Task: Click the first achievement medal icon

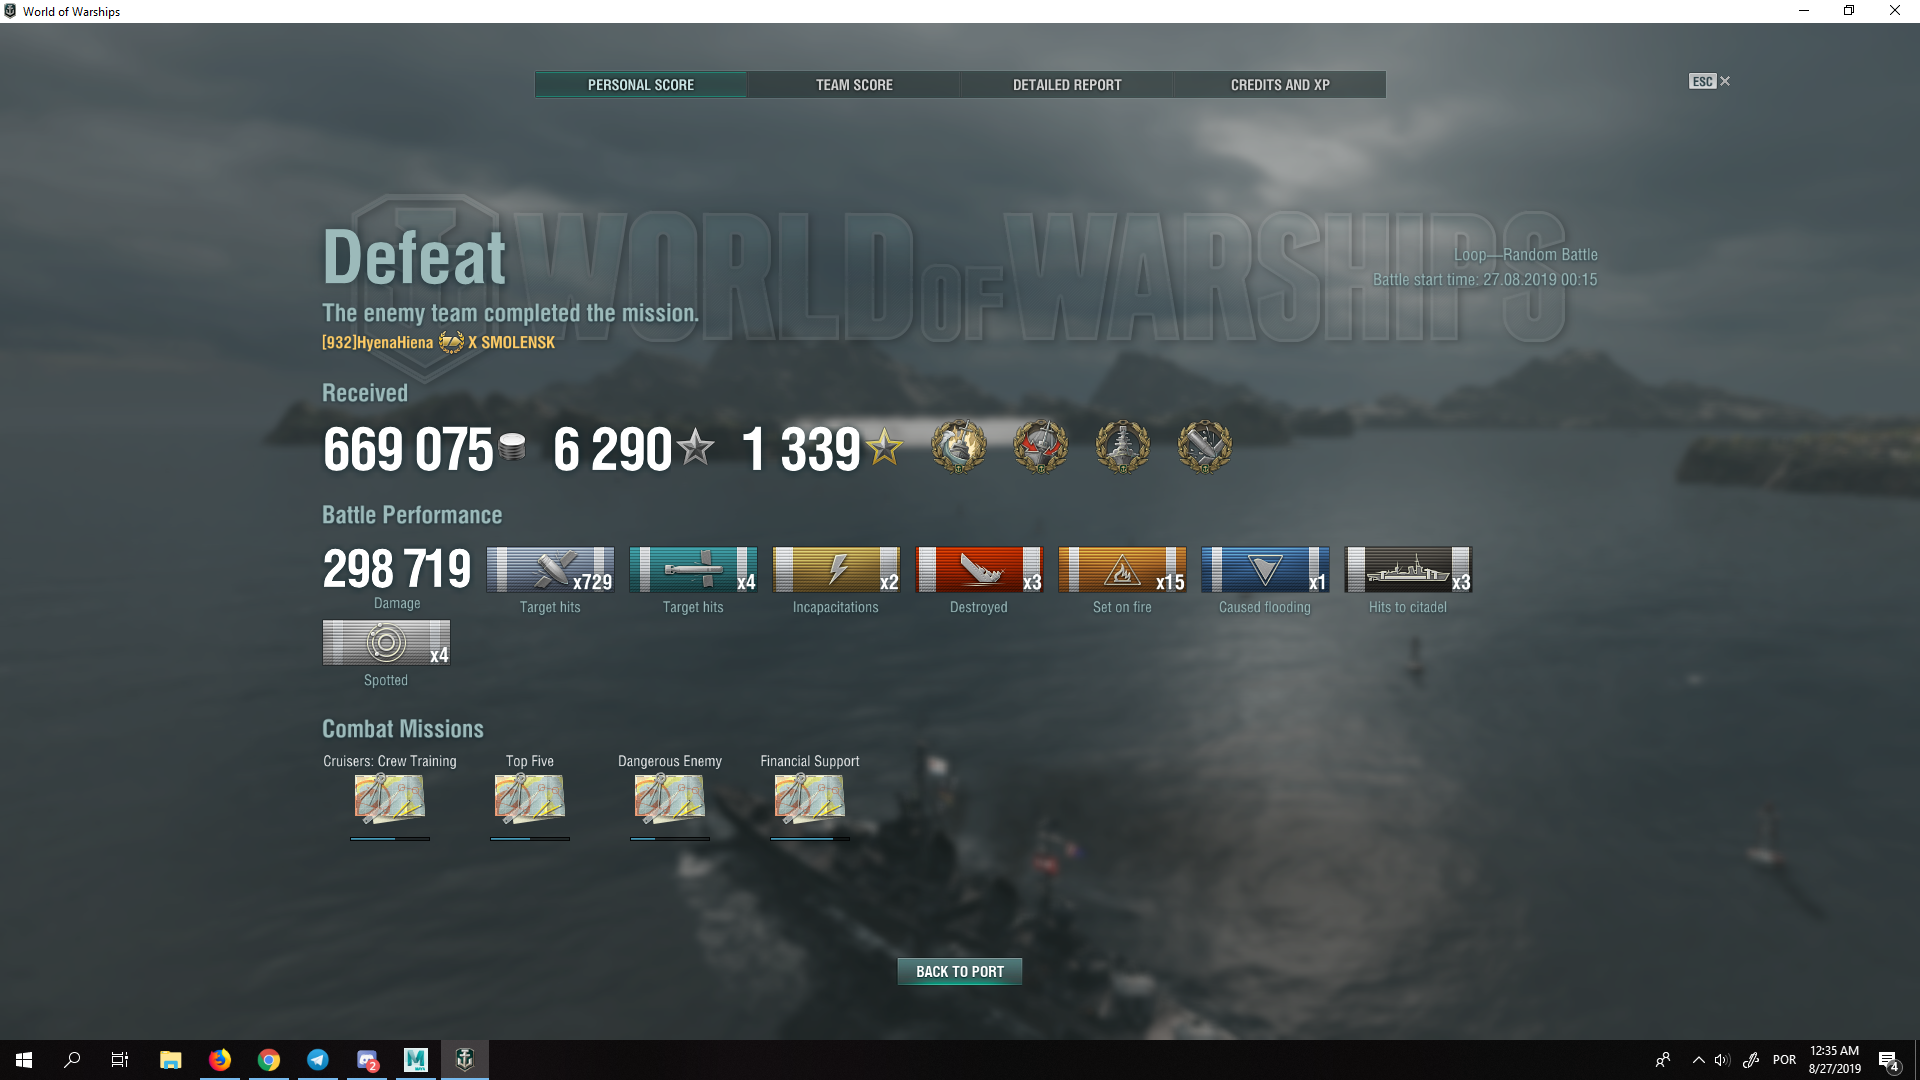Action: [959, 446]
